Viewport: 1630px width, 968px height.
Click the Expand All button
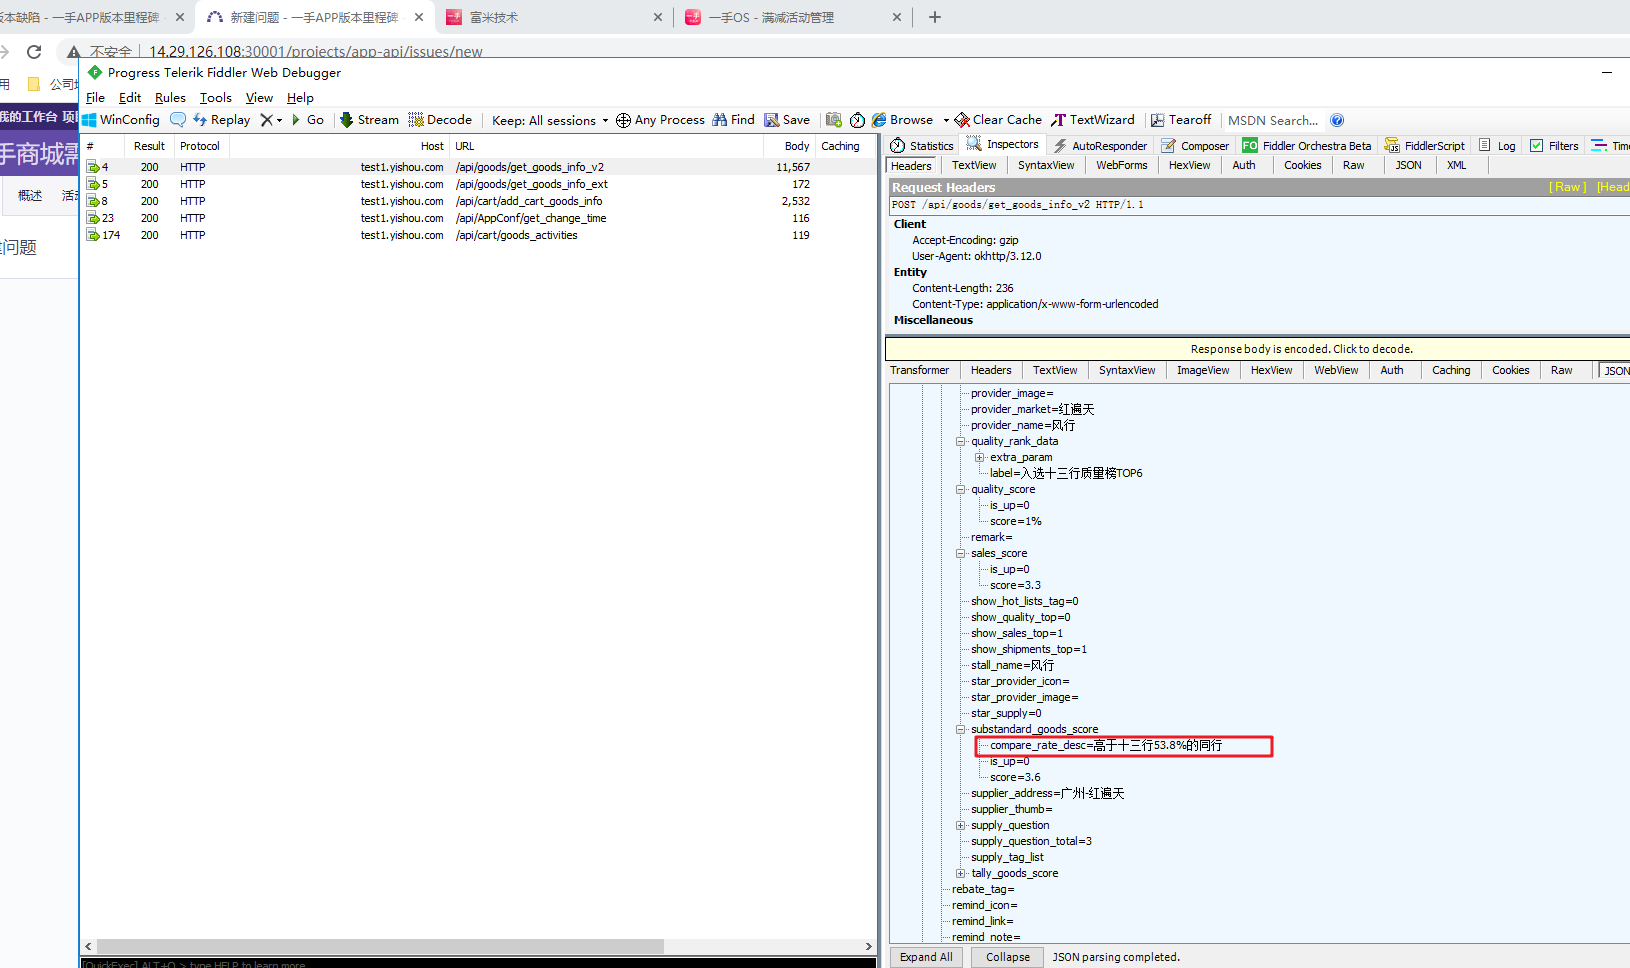(926, 957)
